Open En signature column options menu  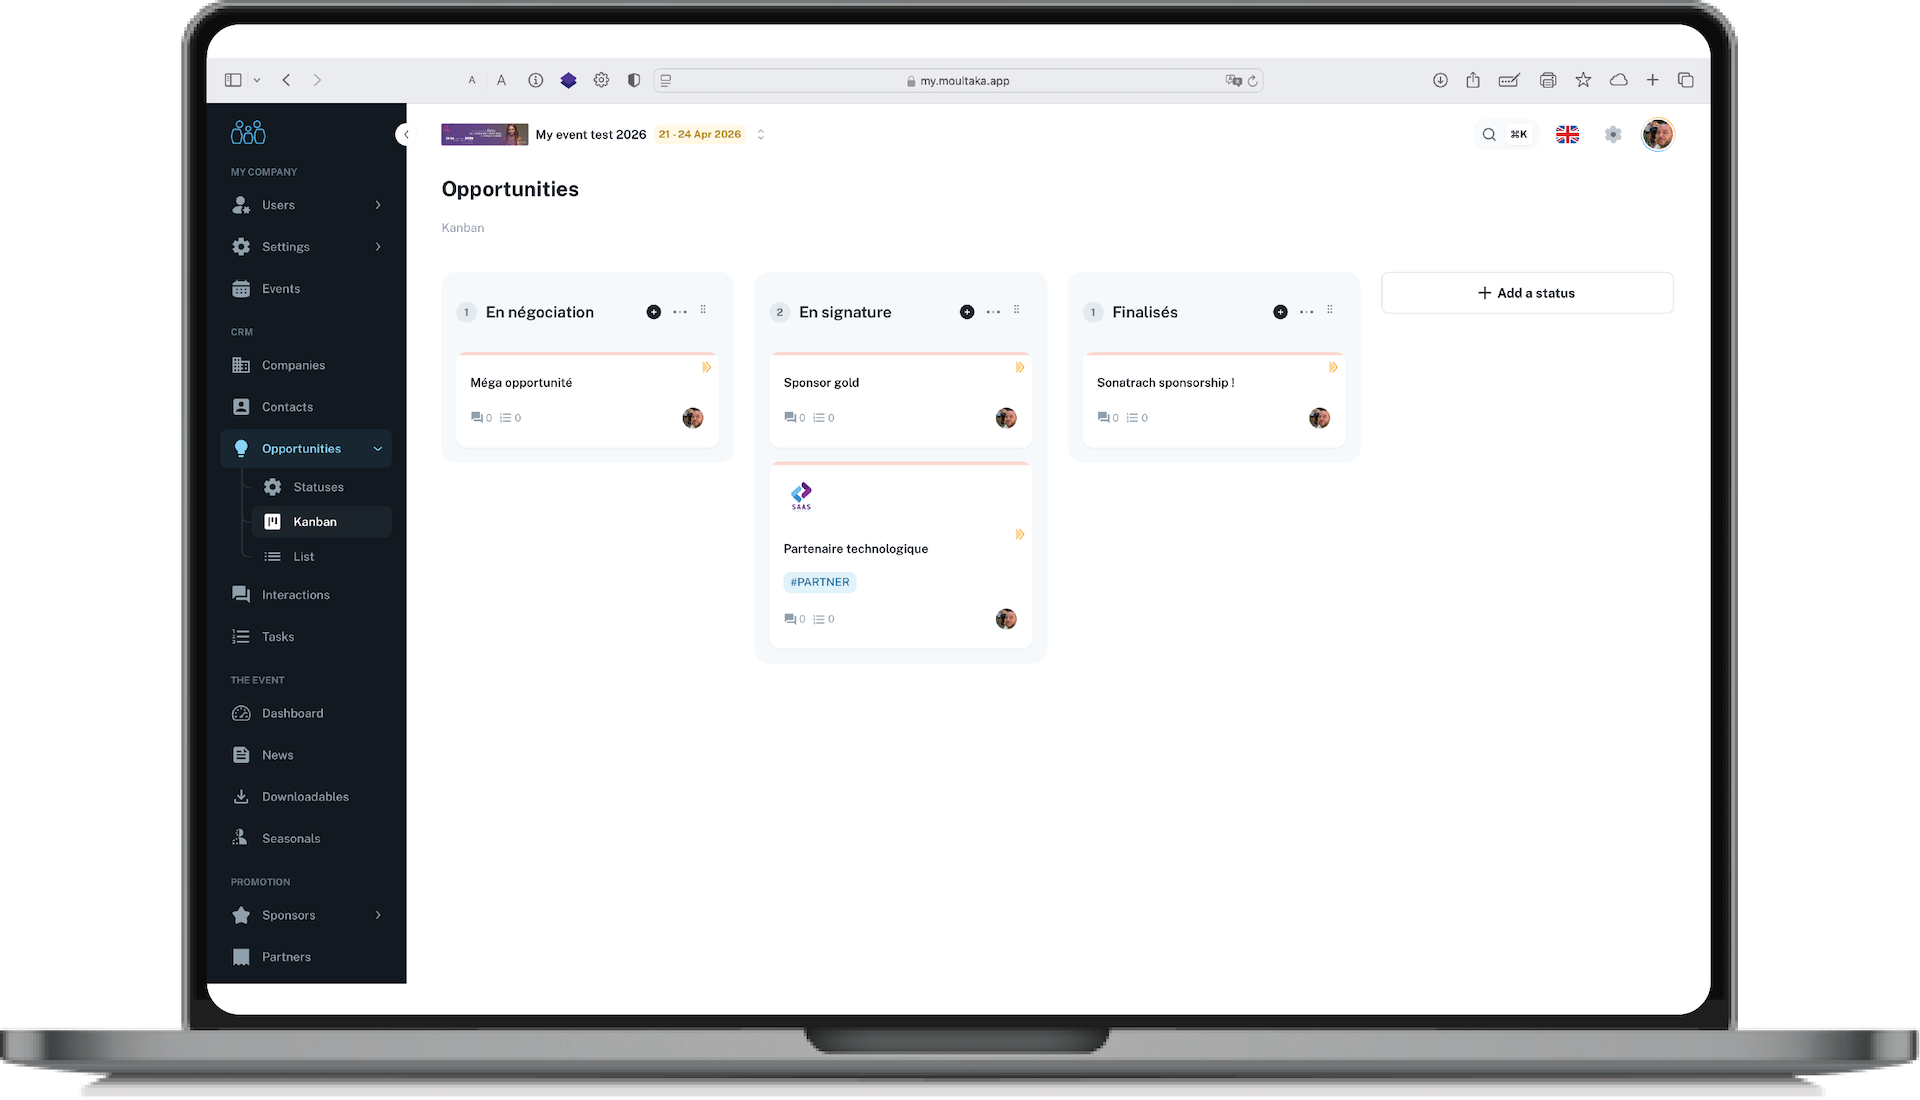pos(993,312)
